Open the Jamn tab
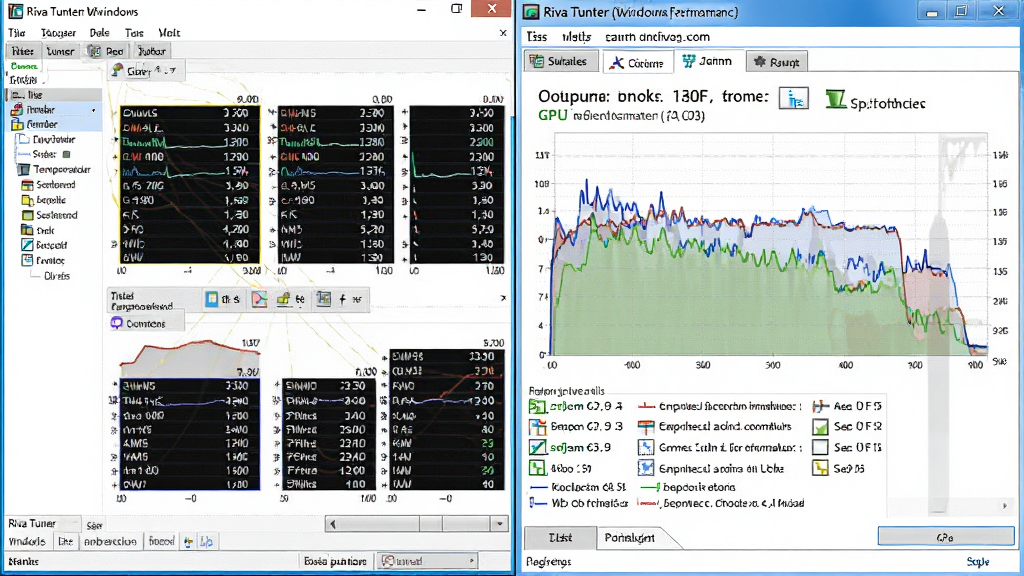 click(x=707, y=61)
